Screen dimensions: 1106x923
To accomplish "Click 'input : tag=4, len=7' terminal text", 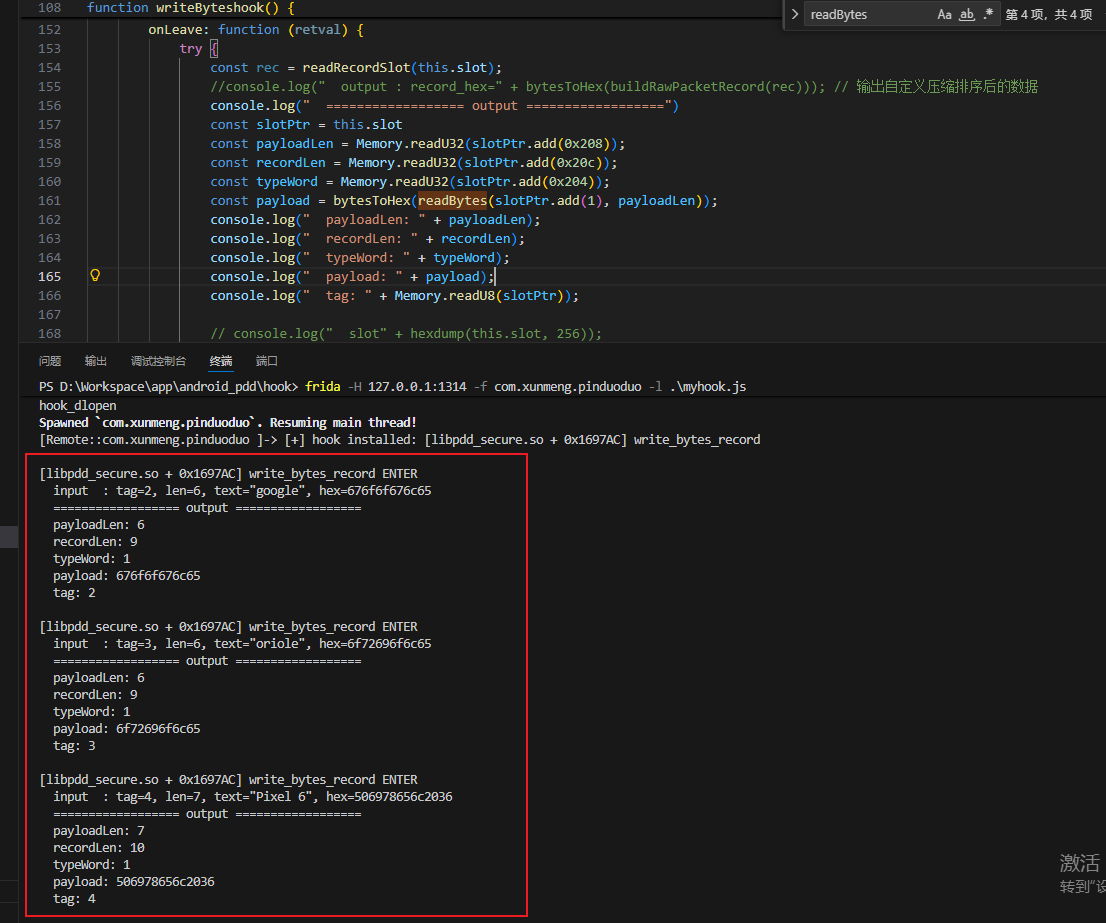I will (x=130, y=797).
